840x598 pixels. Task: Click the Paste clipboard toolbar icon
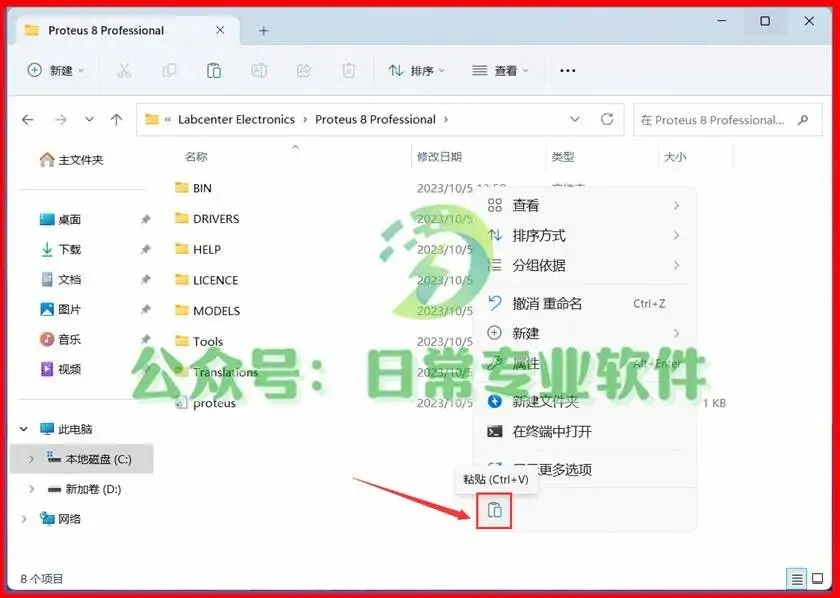214,71
